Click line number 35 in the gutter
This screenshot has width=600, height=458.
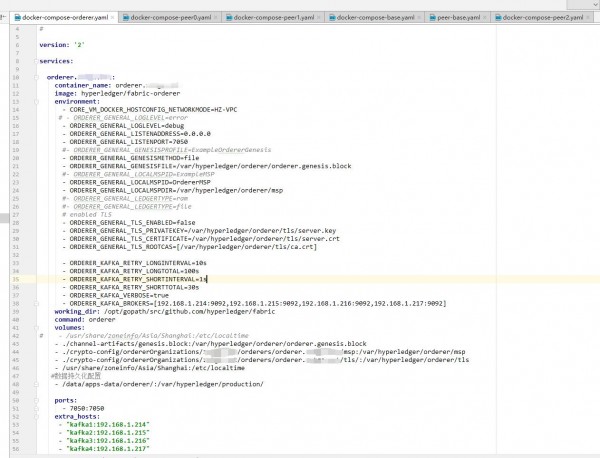pyautogui.click(x=16, y=279)
